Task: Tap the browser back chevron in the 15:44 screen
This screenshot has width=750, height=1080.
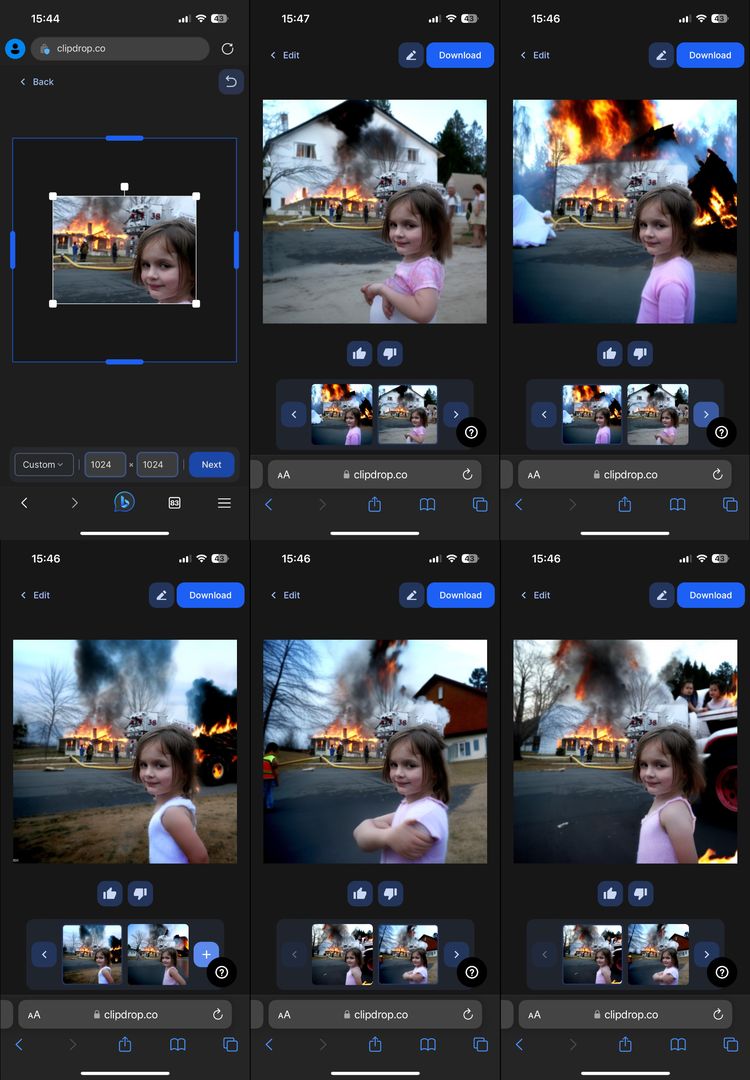Action: coord(24,503)
